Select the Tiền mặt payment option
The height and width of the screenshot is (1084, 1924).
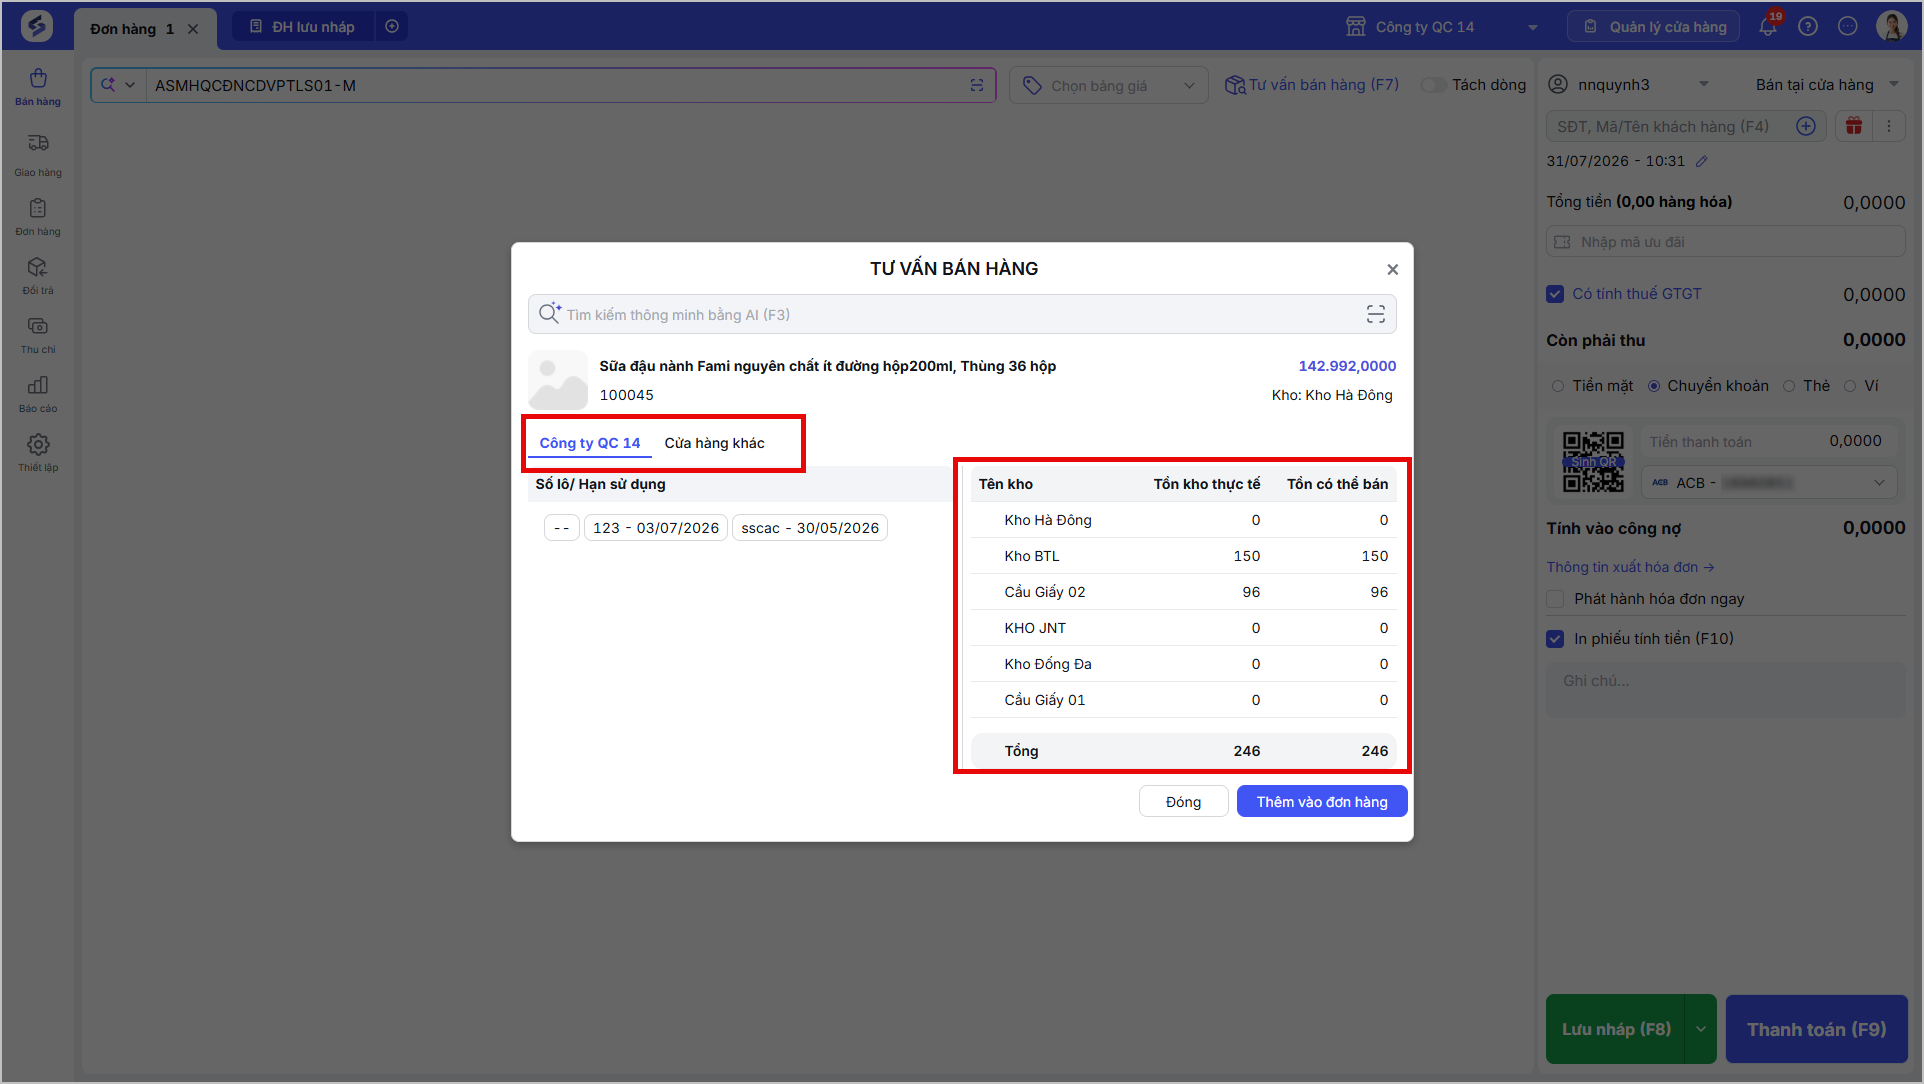coord(1558,386)
